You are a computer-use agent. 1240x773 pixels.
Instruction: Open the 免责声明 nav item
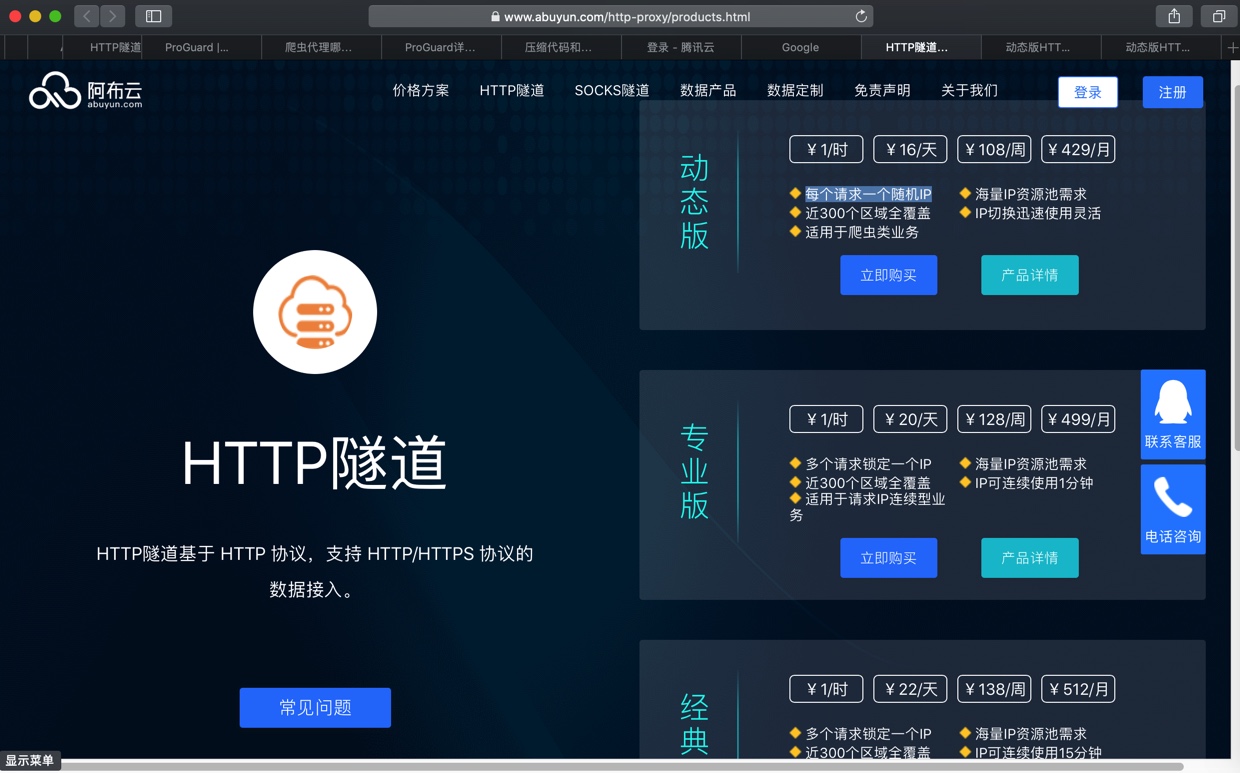(x=882, y=91)
